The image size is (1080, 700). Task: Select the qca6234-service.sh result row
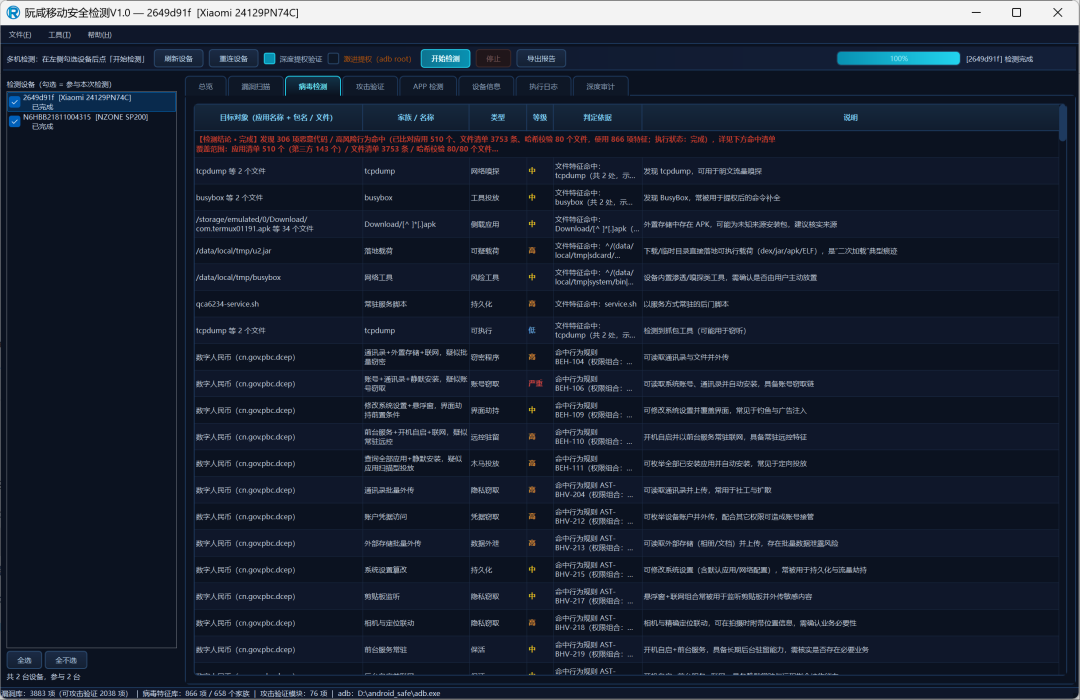(626, 304)
